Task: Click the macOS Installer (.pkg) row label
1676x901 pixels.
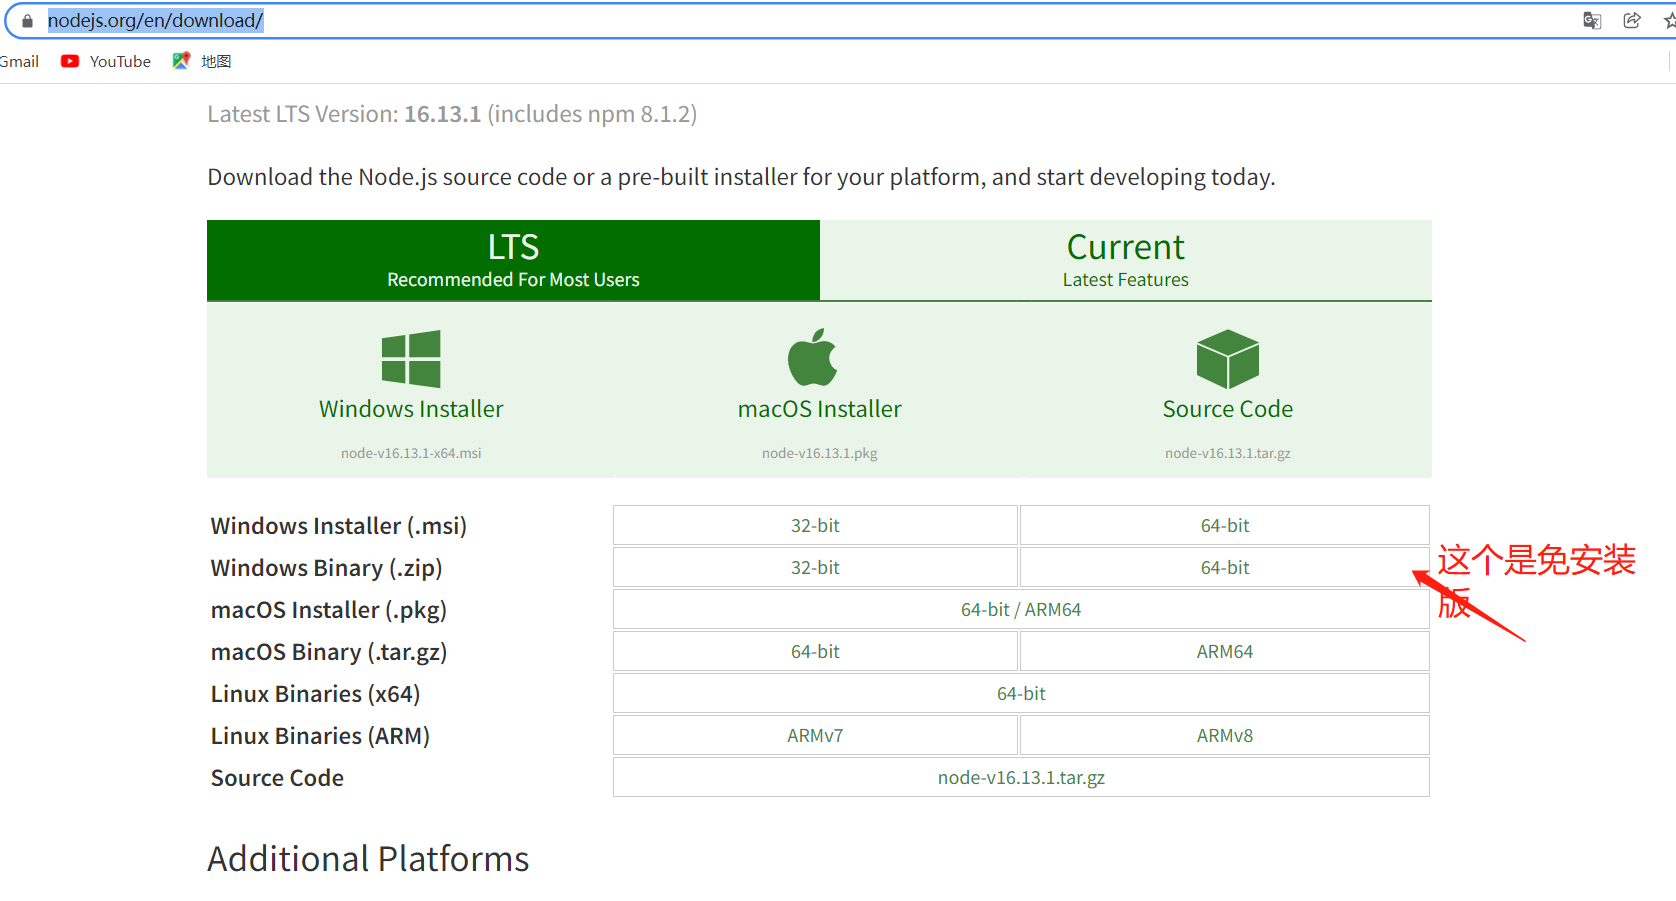Action: 329,610
